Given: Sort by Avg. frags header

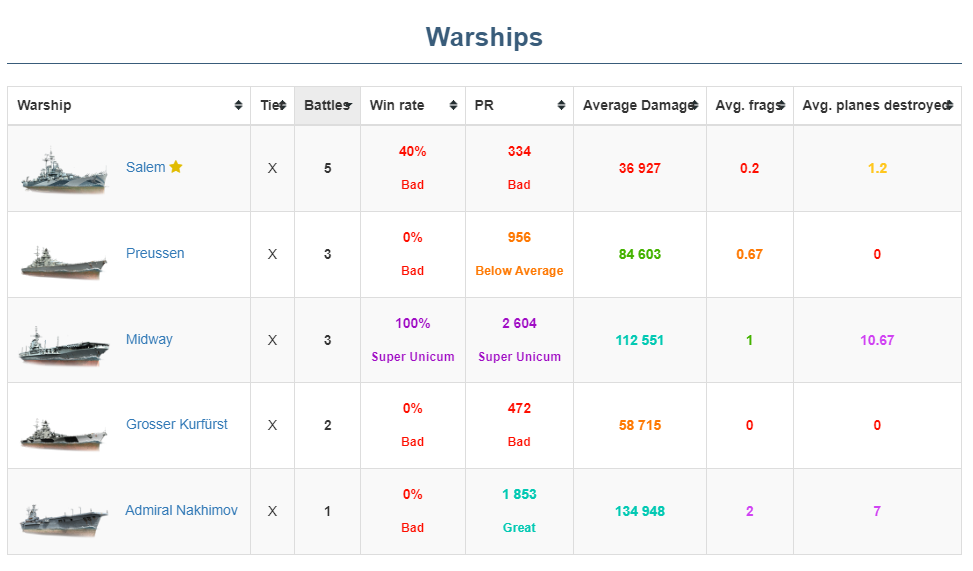Looking at the screenshot, I should click(x=749, y=106).
